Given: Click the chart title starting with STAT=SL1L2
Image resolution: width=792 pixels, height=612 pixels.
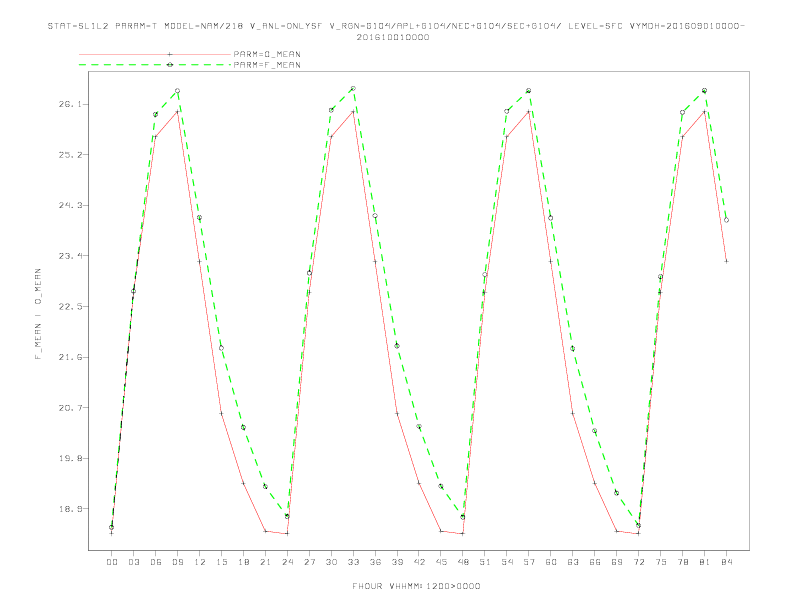Looking at the screenshot, I should click(x=396, y=31).
